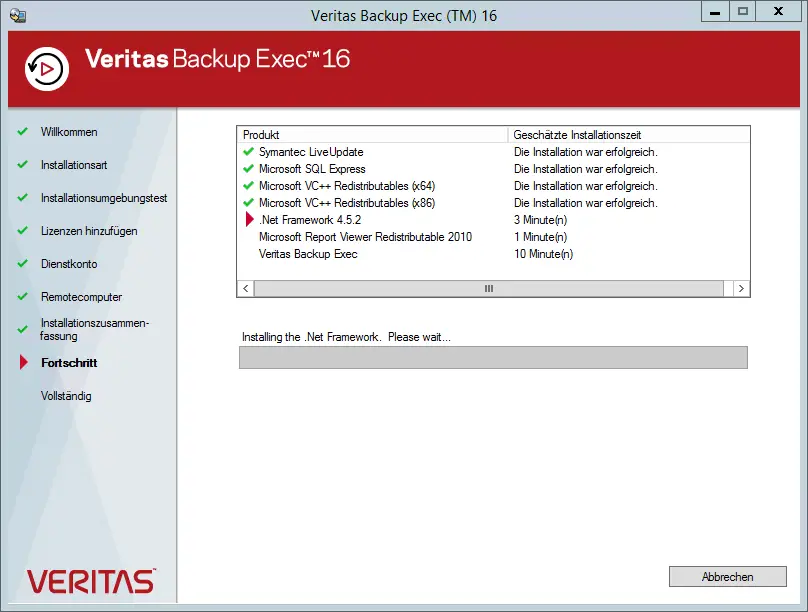
Task: Click the red arrow beside Fortschritt
Action: (x=23, y=362)
